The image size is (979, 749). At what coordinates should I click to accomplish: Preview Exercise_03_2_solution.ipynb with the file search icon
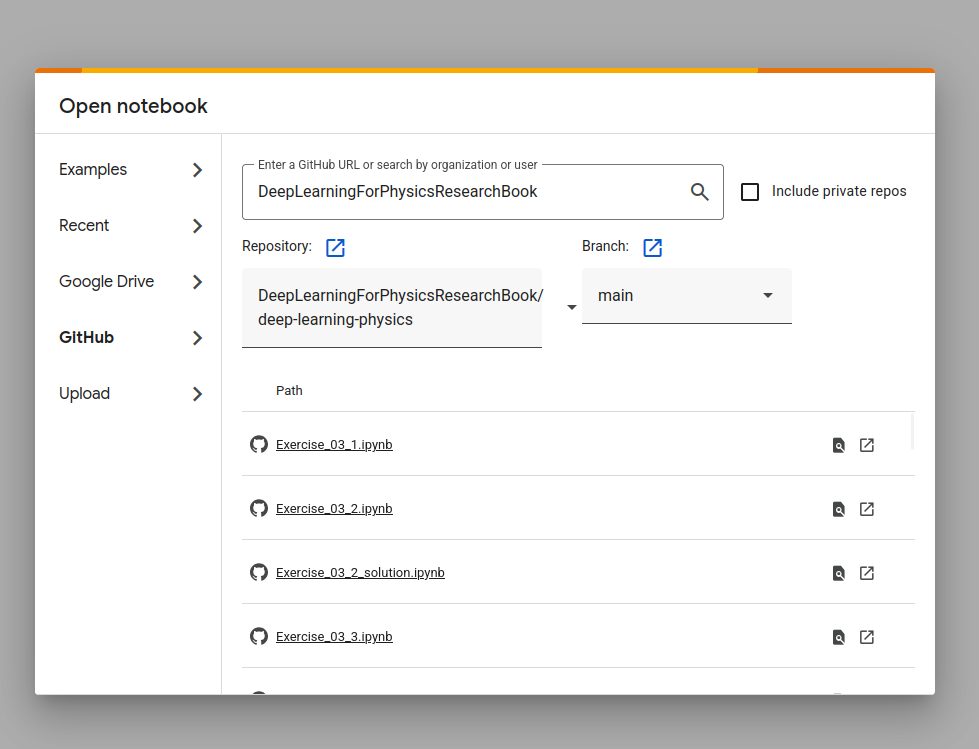pyautogui.click(x=839, y=573)
